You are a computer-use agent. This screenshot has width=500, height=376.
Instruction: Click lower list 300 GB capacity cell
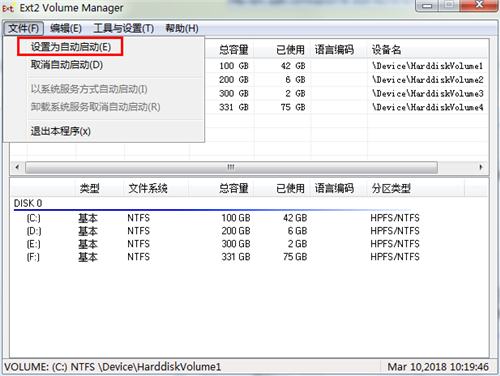pos(236,244)
